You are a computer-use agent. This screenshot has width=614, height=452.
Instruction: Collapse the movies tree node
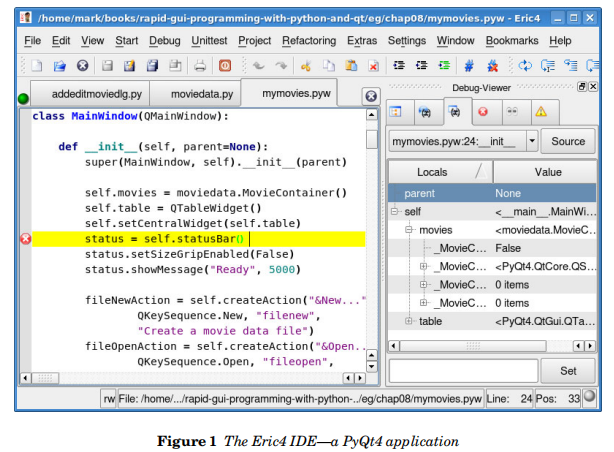(x=409, y=230)
